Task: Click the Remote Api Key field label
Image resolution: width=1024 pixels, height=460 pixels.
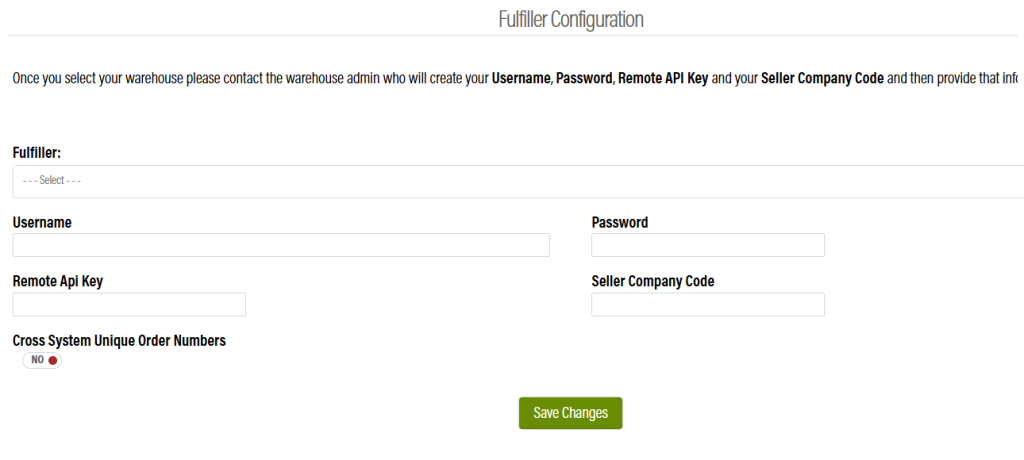Action: pyautogui.click(x=58, y=281)
